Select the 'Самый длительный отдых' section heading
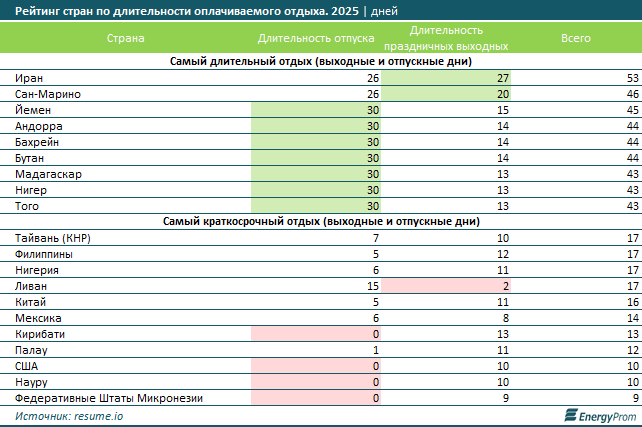Viewport: 642px width, 427px height. click(320, 62)
